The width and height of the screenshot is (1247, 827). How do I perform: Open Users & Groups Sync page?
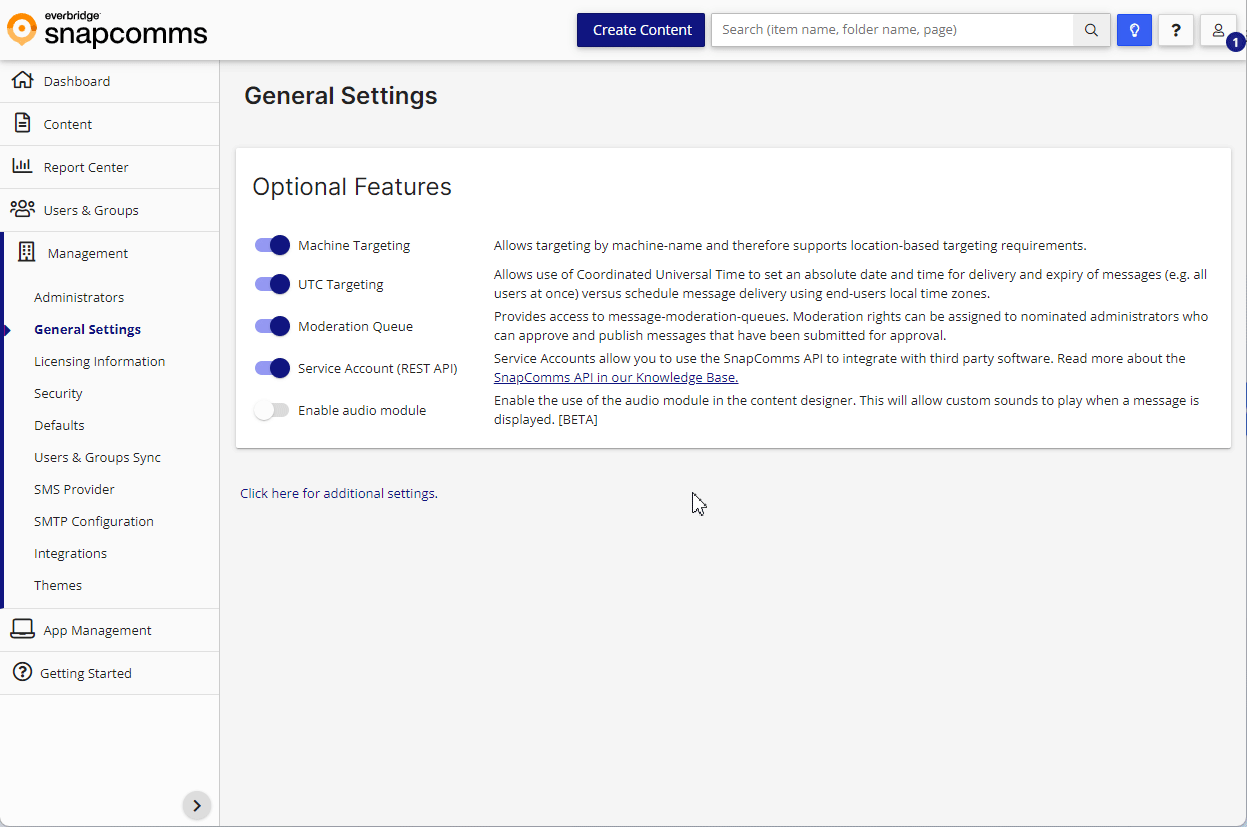97,457
